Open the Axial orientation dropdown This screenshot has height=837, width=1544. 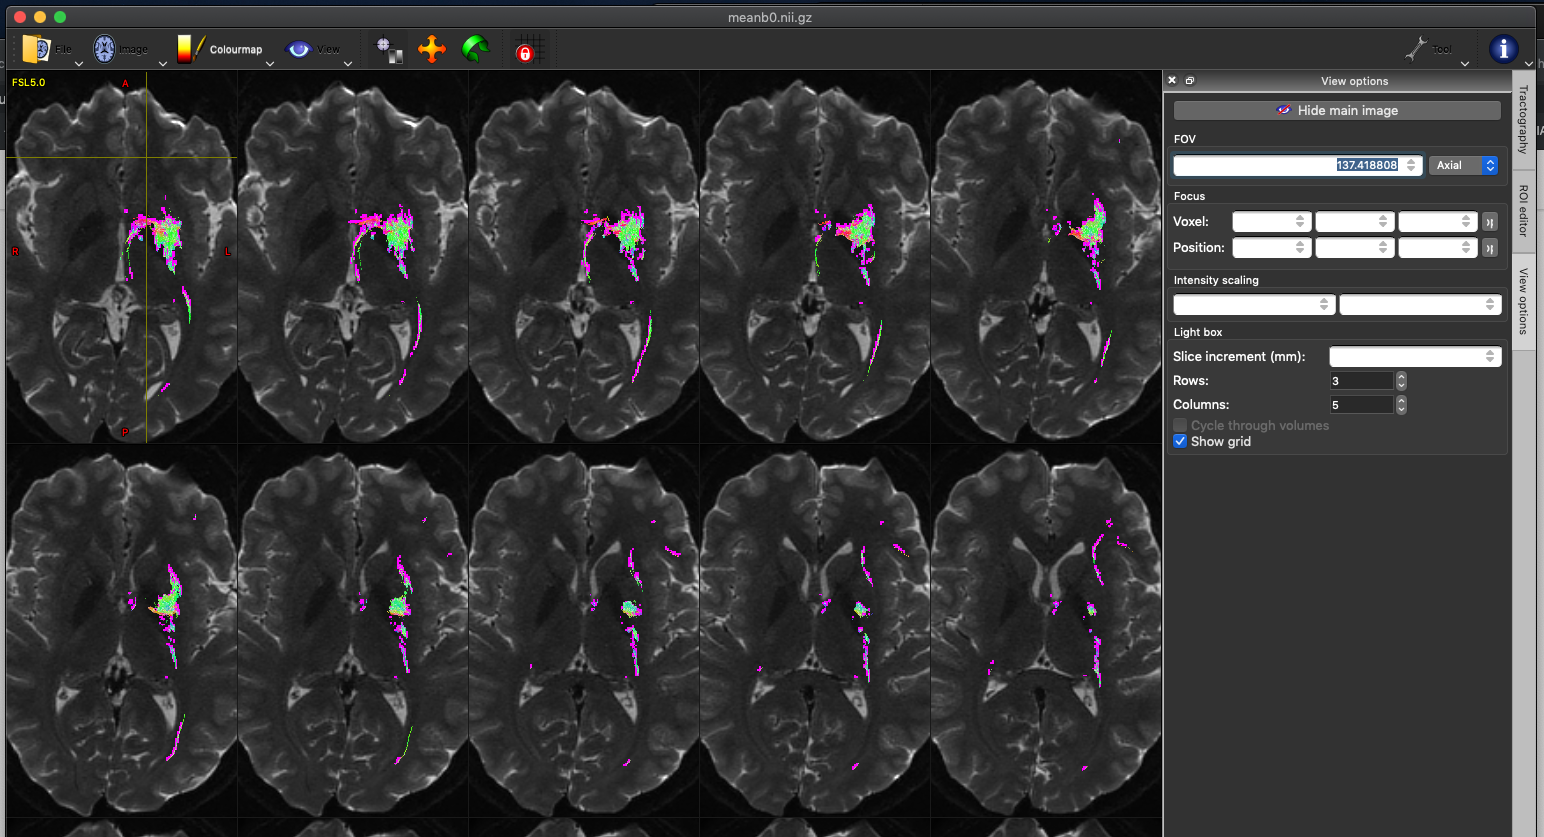click(x=1463, y=165)
